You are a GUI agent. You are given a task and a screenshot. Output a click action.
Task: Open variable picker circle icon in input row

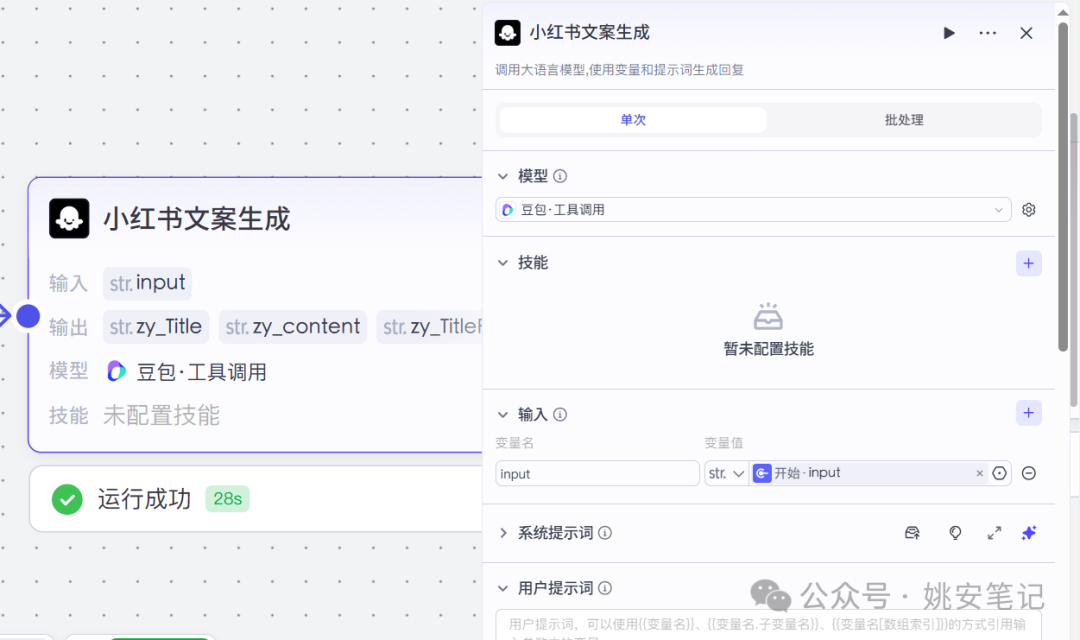[999, 473]
